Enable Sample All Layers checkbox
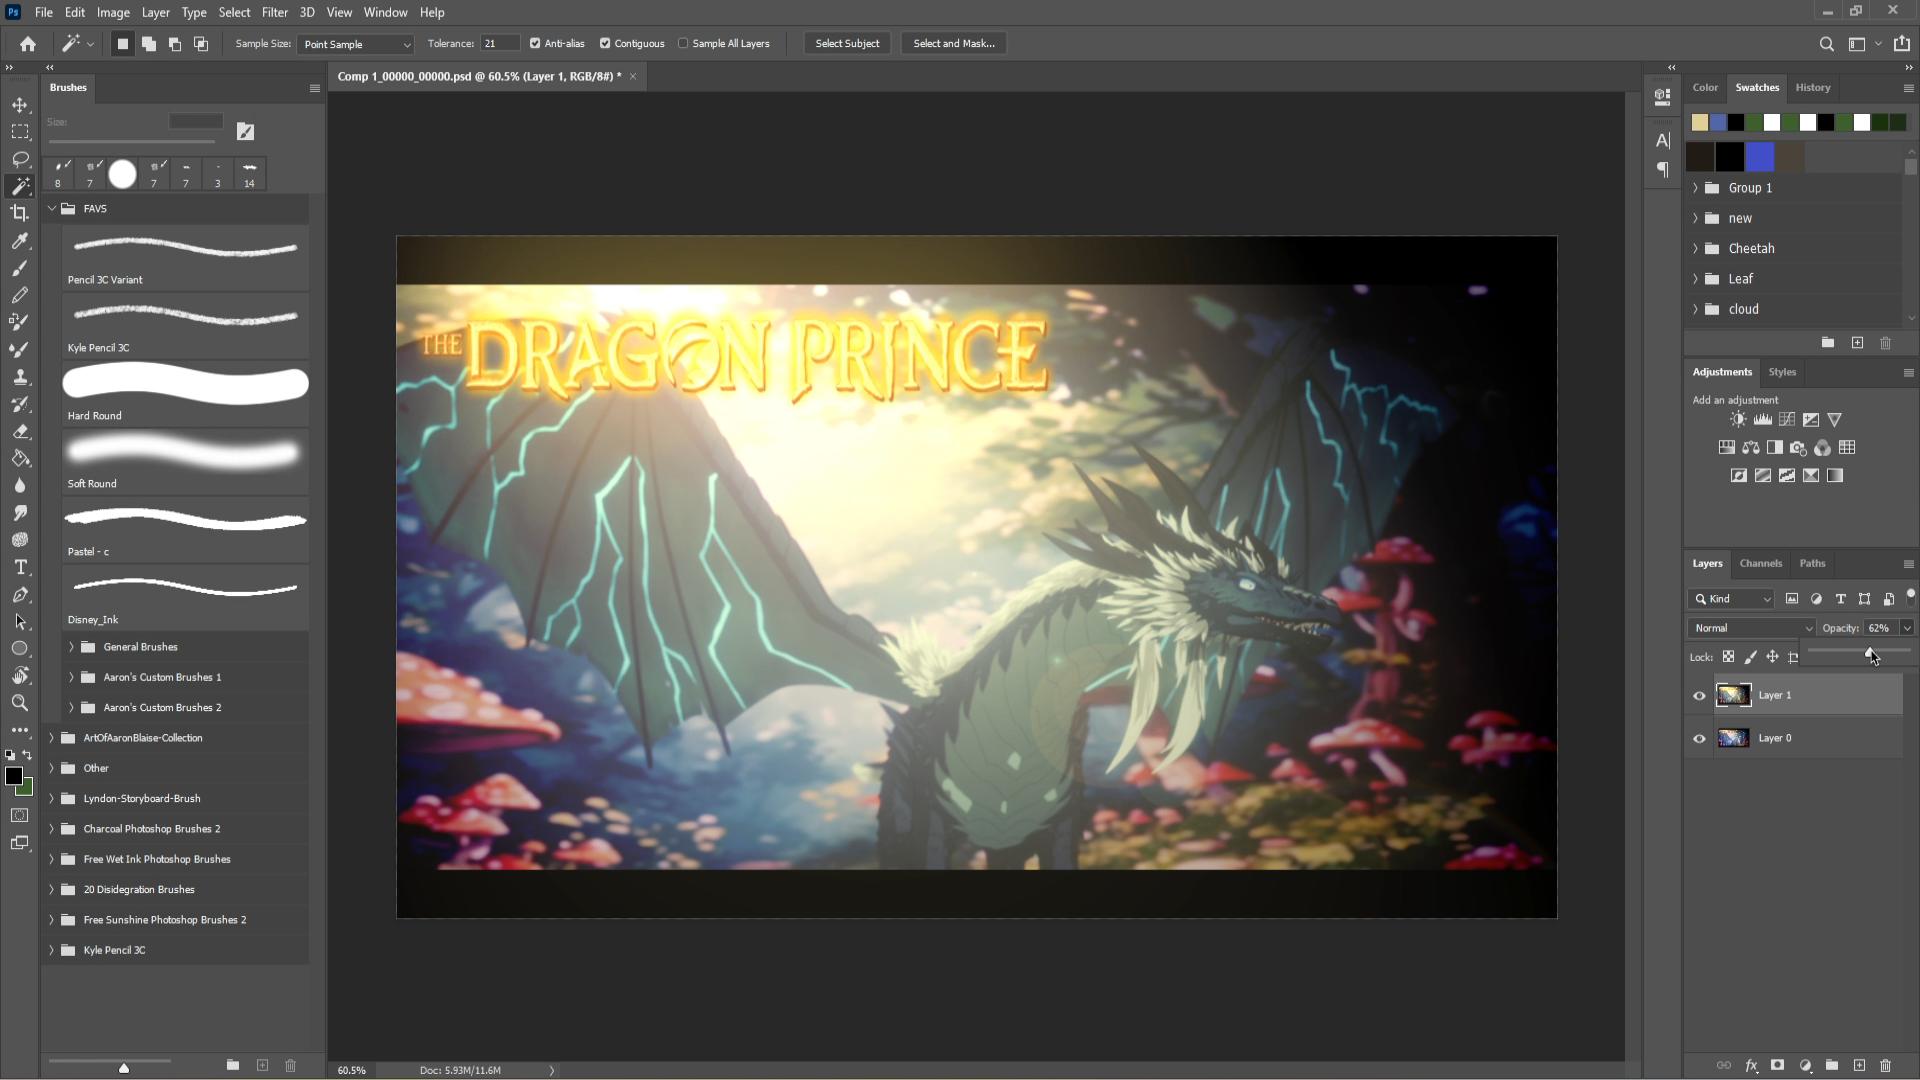1920x1080 pixels. pyautogui.click(x=683, y=44)
